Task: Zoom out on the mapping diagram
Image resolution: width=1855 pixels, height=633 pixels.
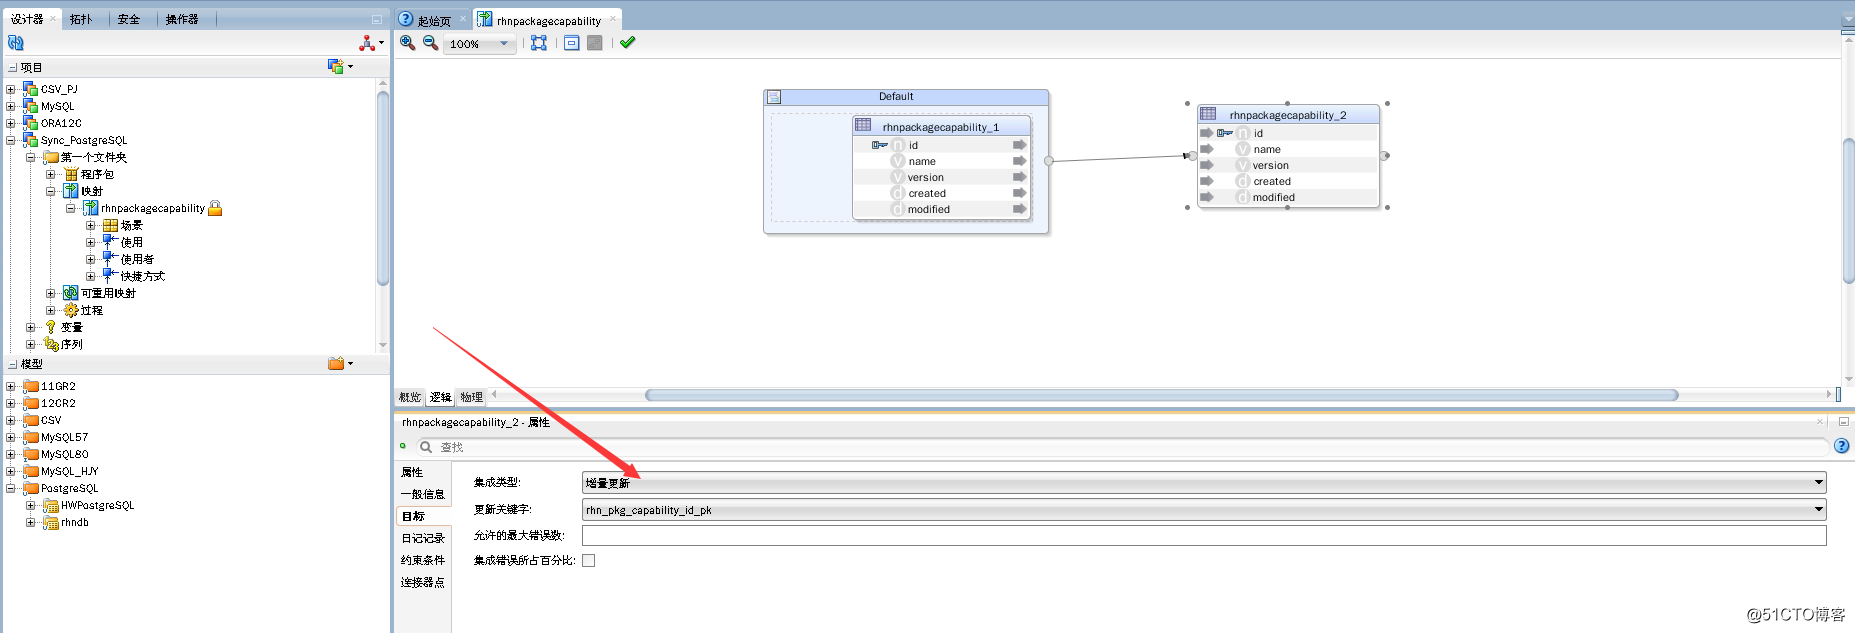Action: (x=430, y=43)
